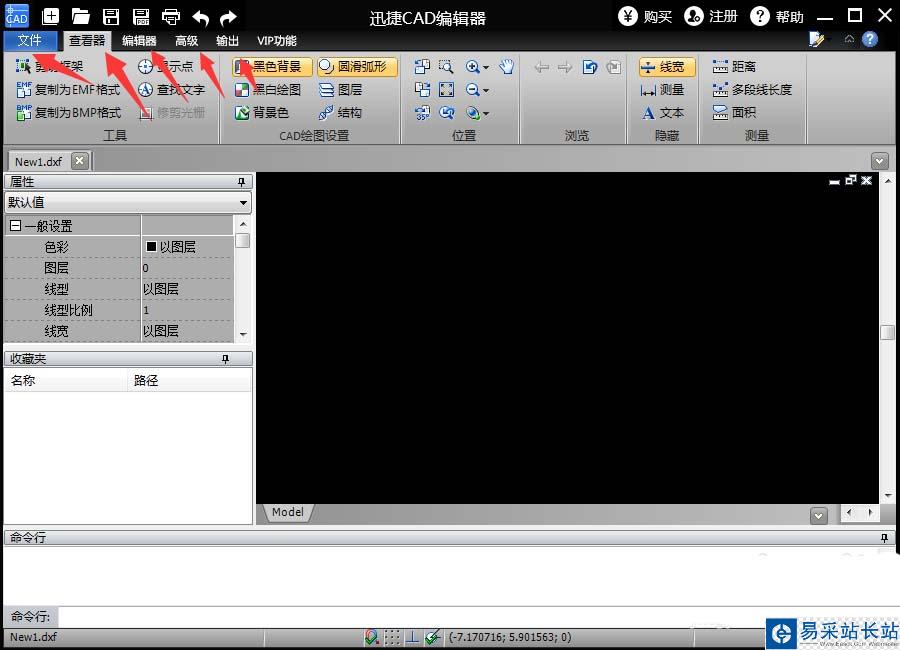Image resolution: width=900 pixels, height=650 pixels.
Task: Open the layout dropdown beside Model tab
Action: point(819,516)
